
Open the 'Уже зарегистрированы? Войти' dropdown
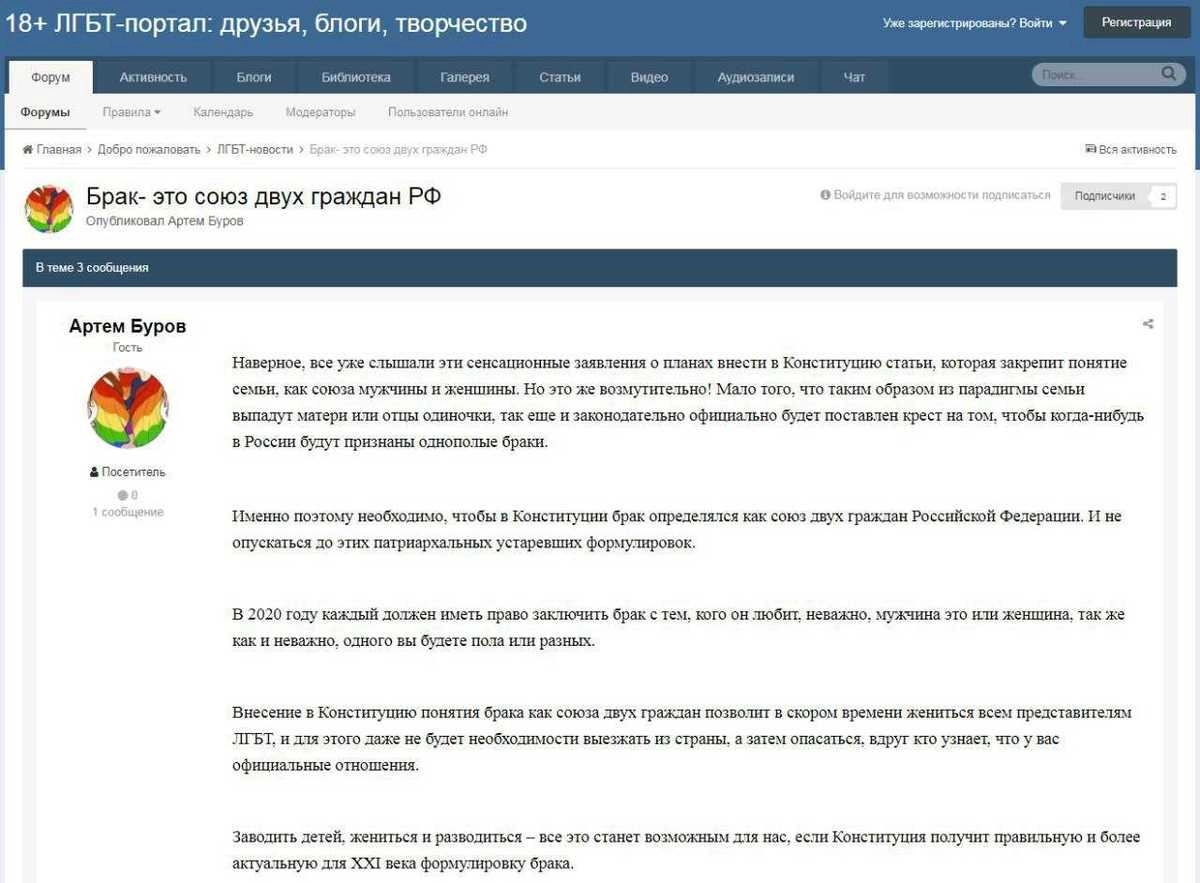click(x=974, y=23)
